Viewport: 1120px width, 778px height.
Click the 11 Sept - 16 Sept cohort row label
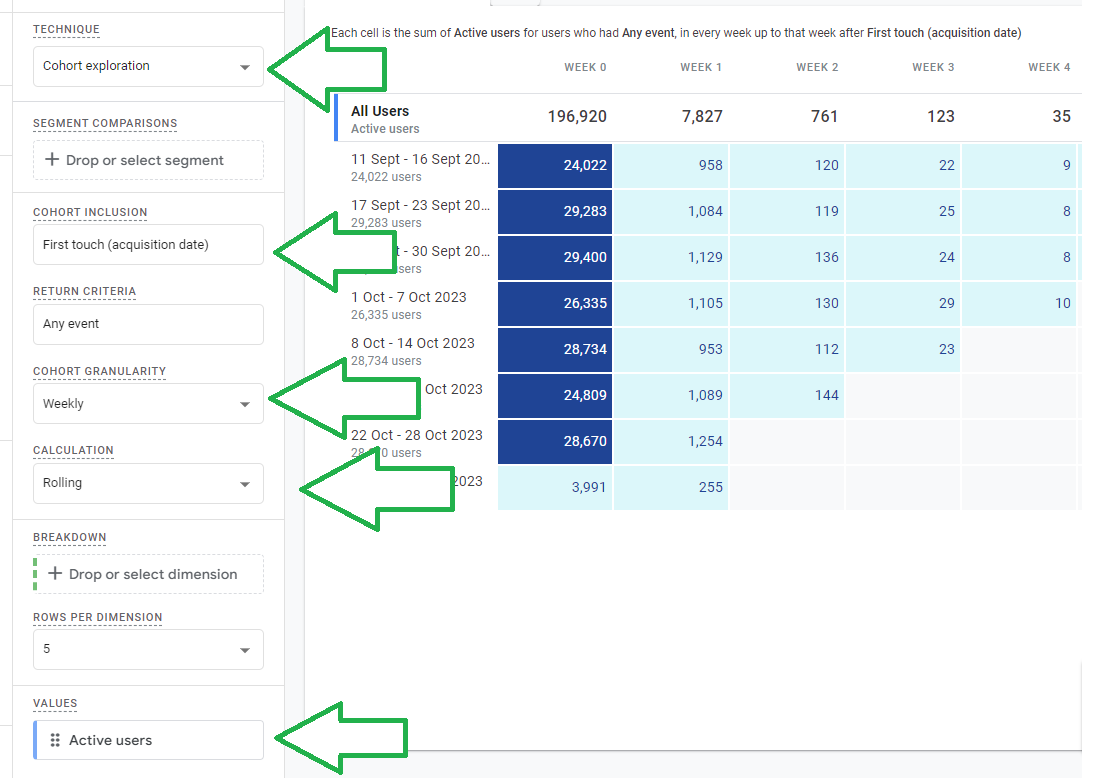[420, 159]
